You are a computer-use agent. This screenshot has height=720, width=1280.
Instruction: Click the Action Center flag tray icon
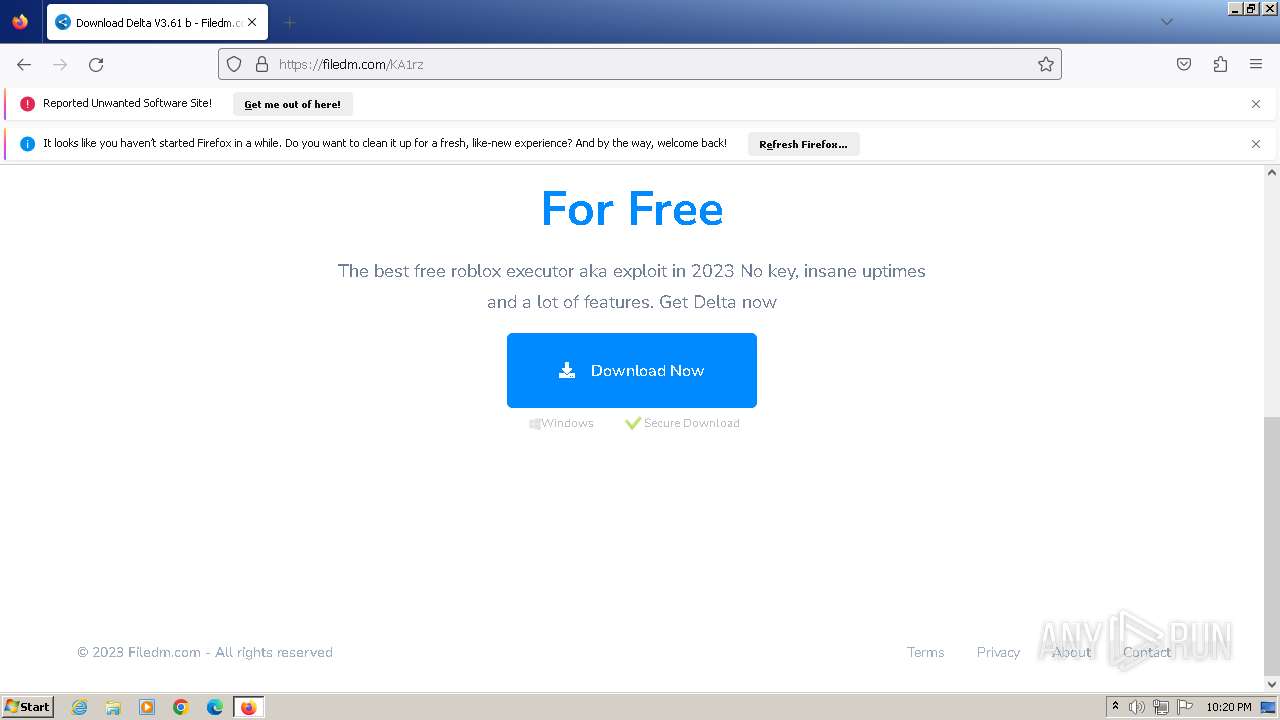pyautogui.click(x=1185, y=707)
